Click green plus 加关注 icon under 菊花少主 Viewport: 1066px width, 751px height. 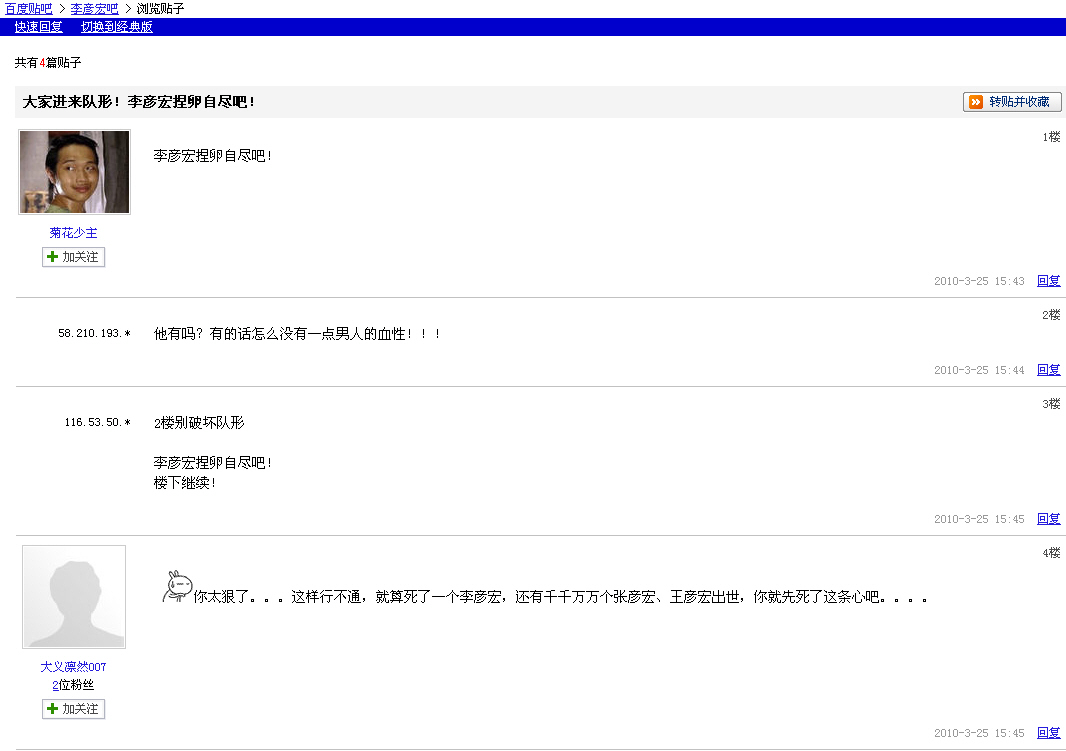(52, 257)
